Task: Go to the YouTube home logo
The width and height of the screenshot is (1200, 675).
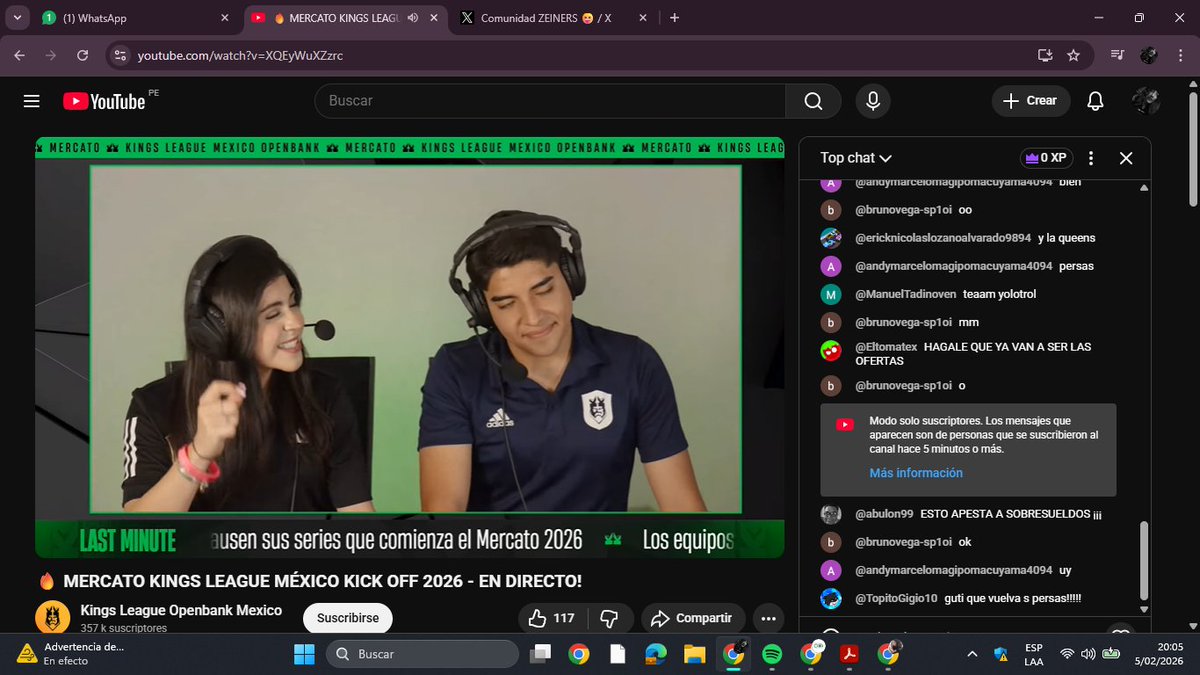Action: (104, 101)
